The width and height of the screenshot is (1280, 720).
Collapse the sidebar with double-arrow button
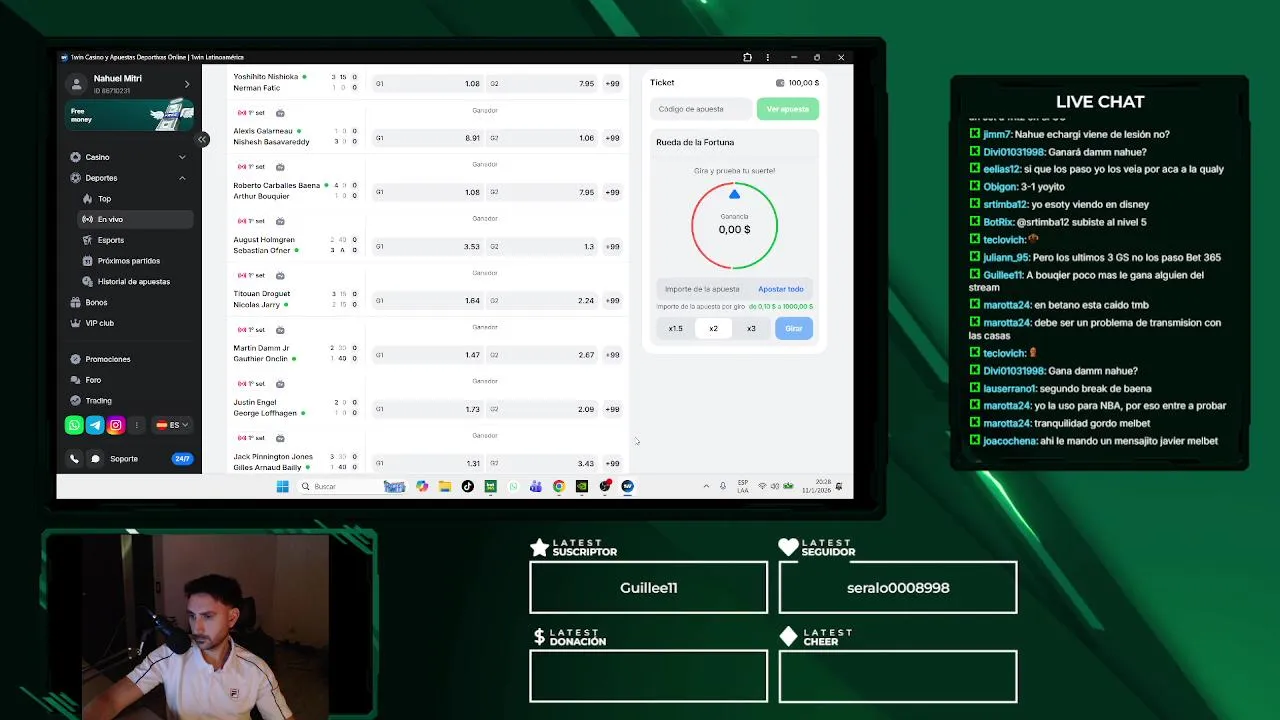click(201, 139)
